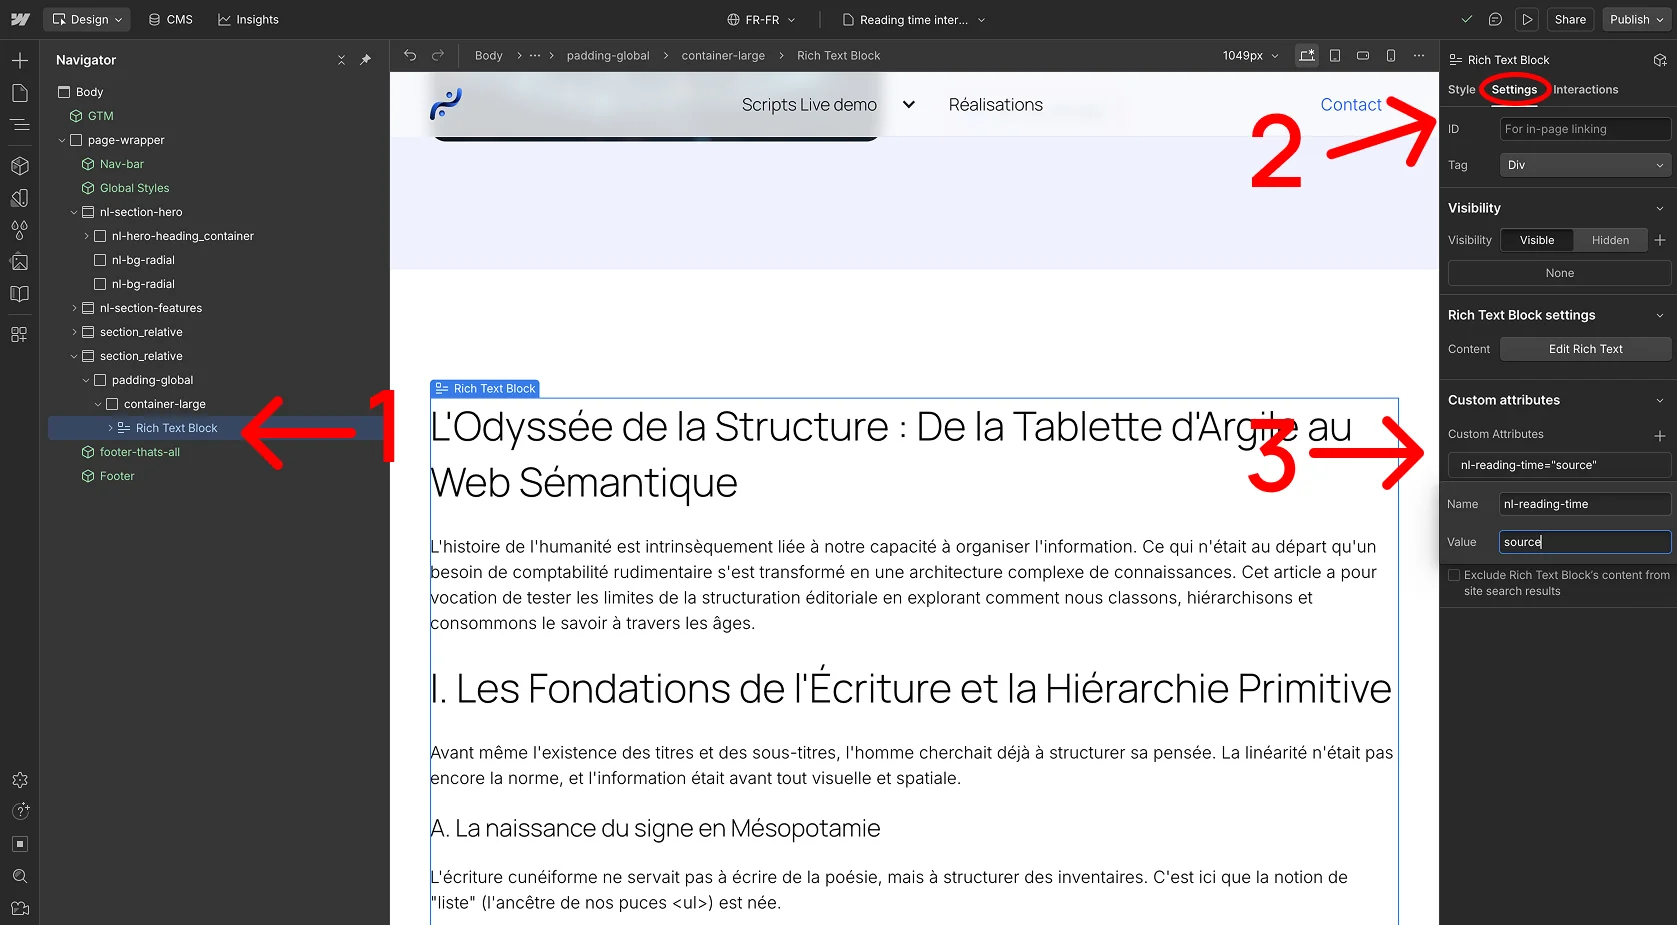Open the Add Elements panel
Viewport: 1677px width, 925px height.
[19, 60]
